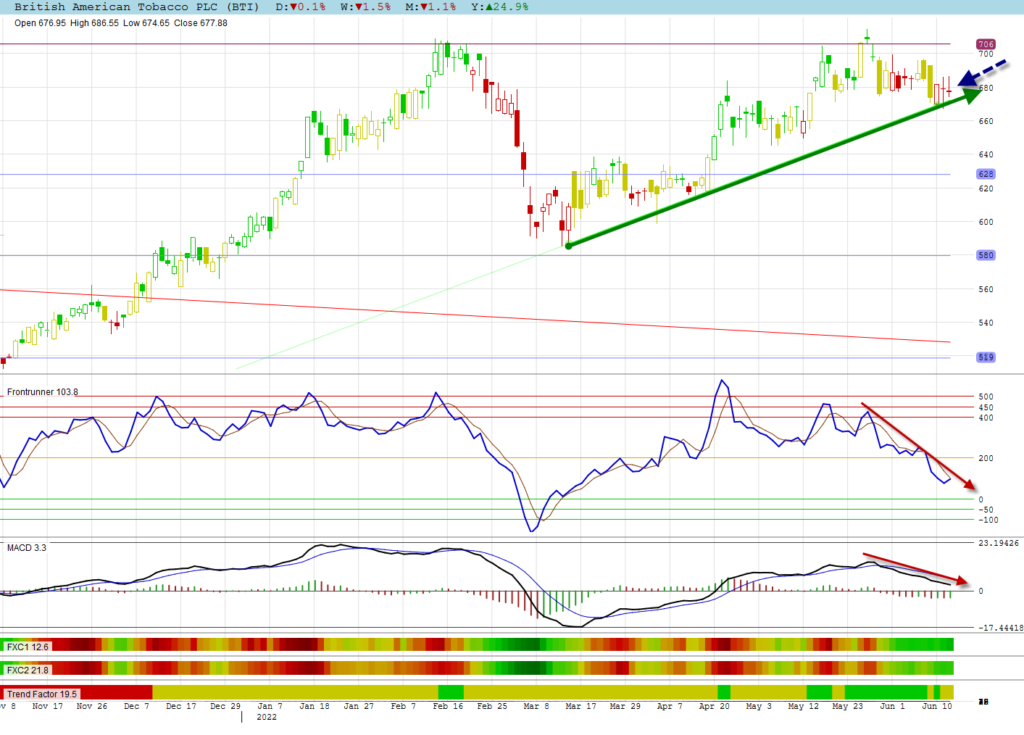1024x735 pixels.
Task: Select the yearly change Y: 24.9% value
Action: pyautogui.click(x=500, y=7)
